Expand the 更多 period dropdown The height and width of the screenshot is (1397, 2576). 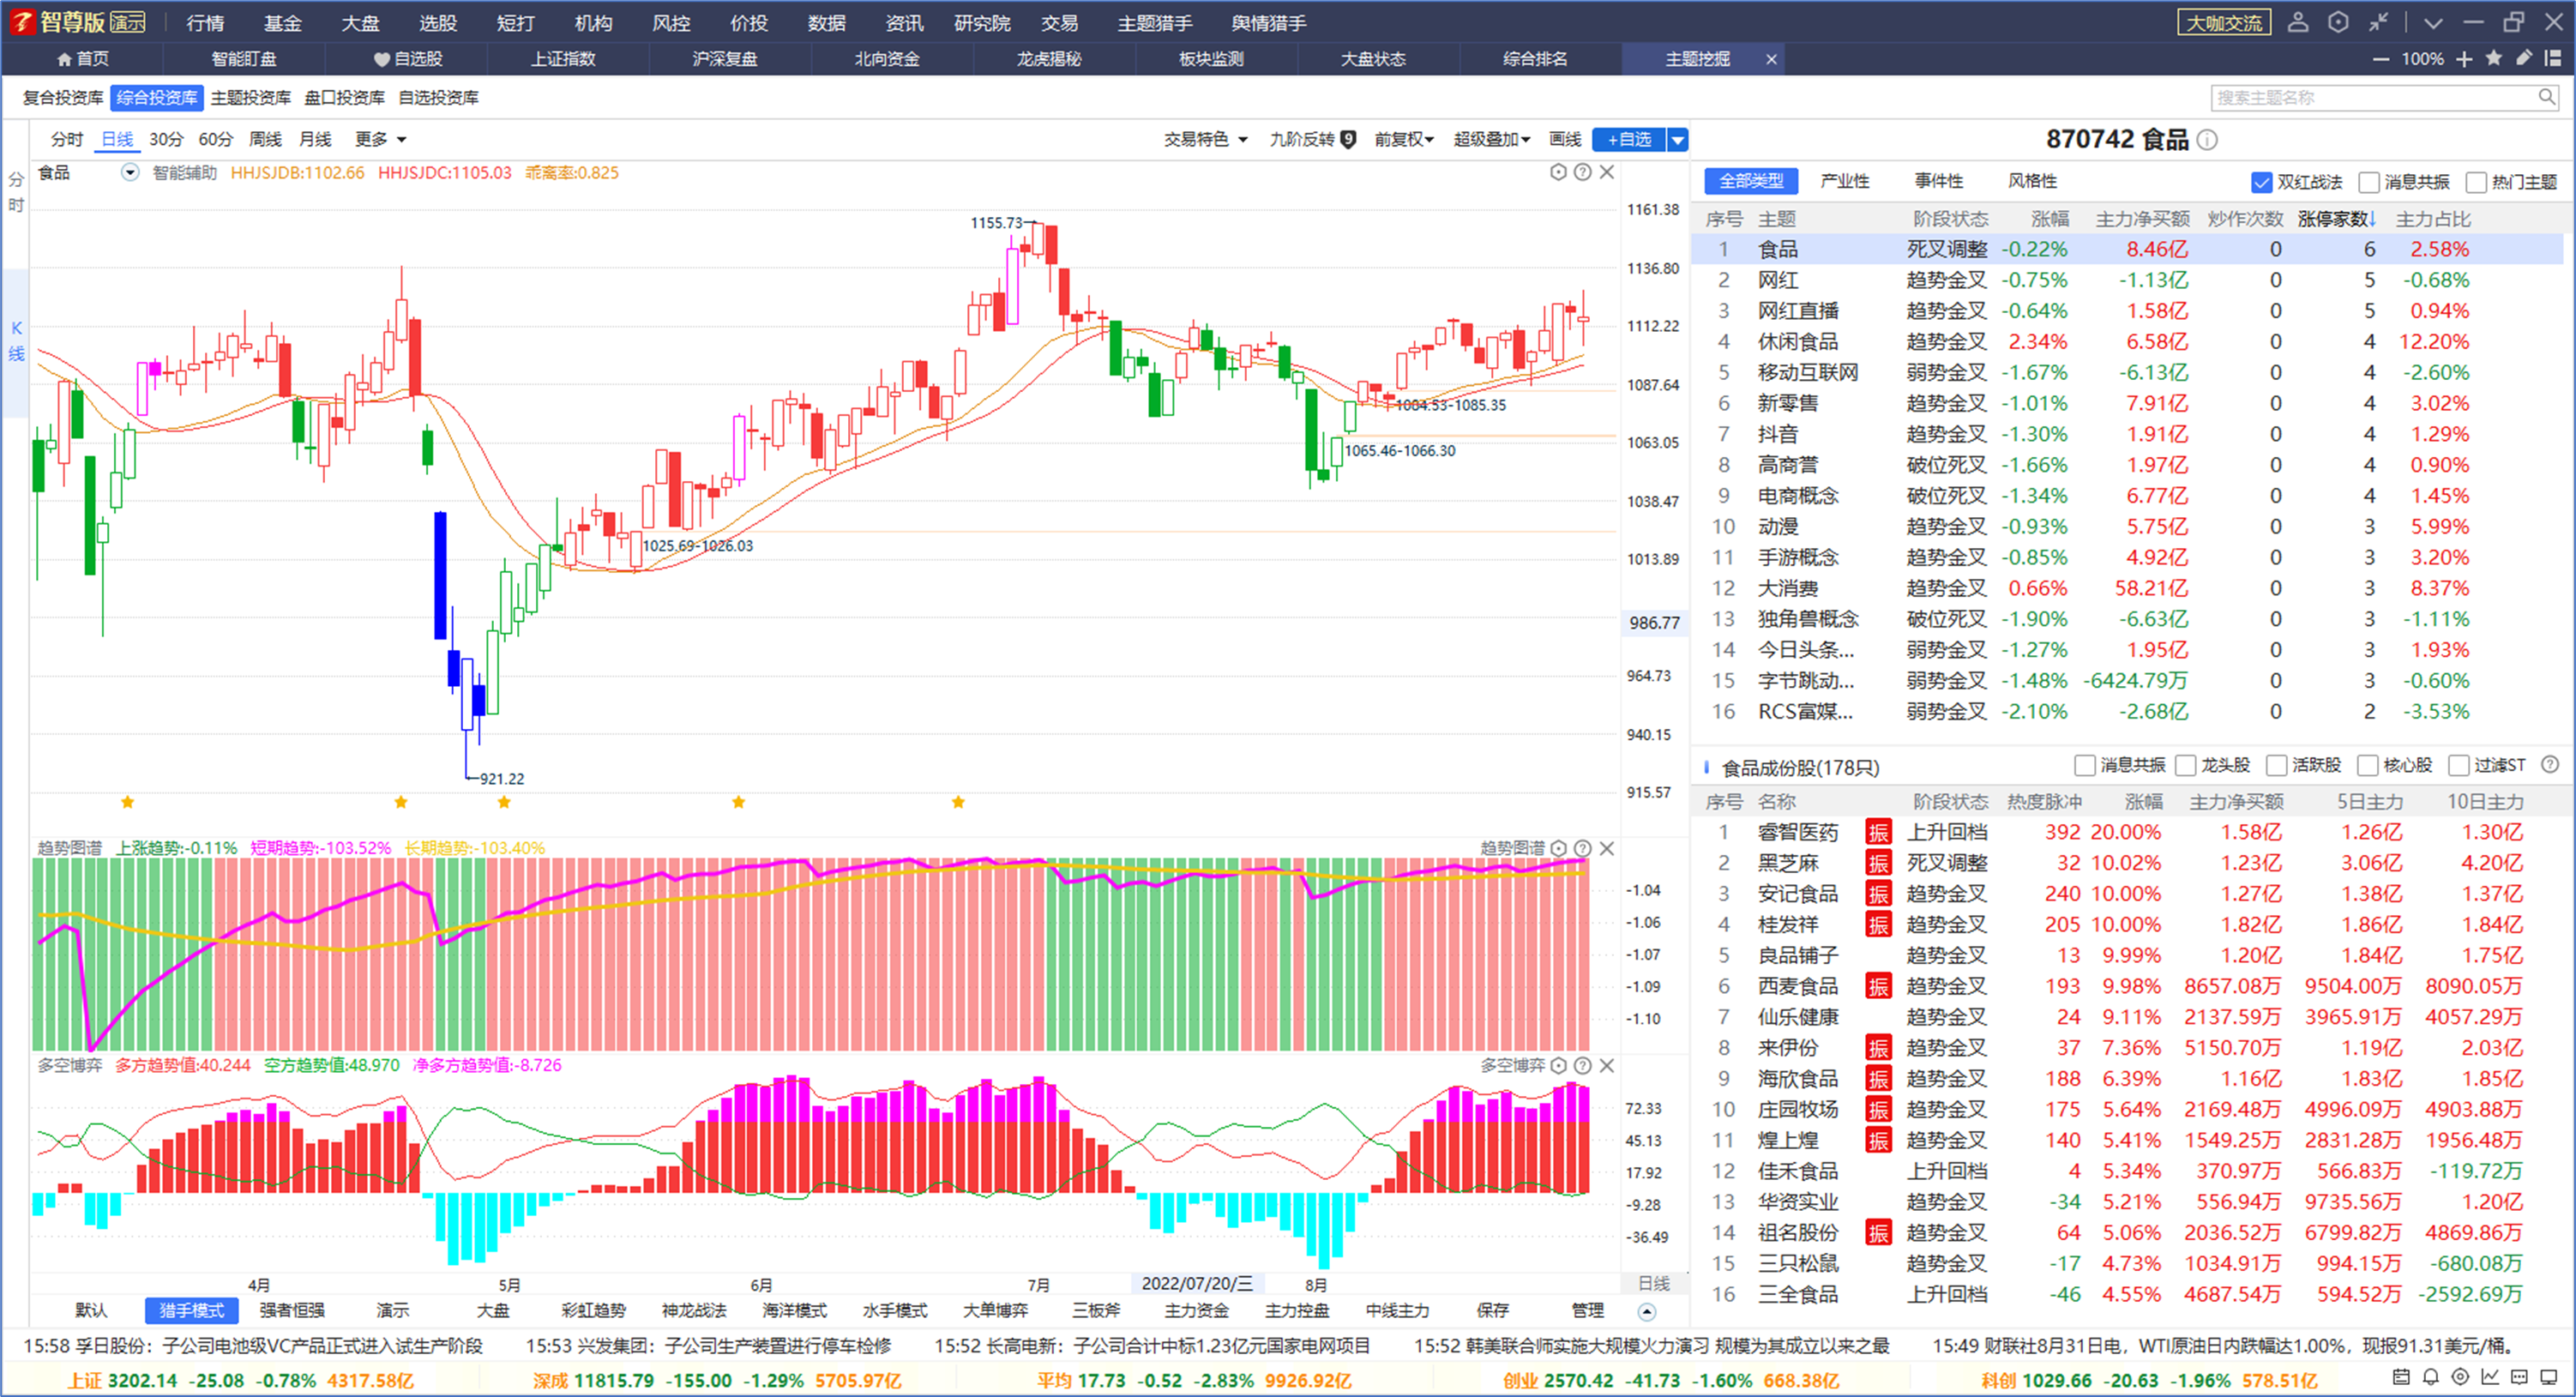click(x=381, y=139)
